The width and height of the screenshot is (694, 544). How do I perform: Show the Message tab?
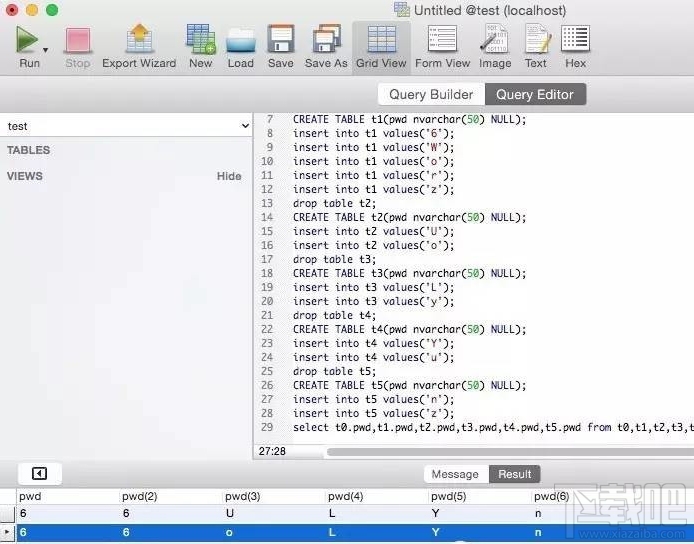[x=455, y=474]
